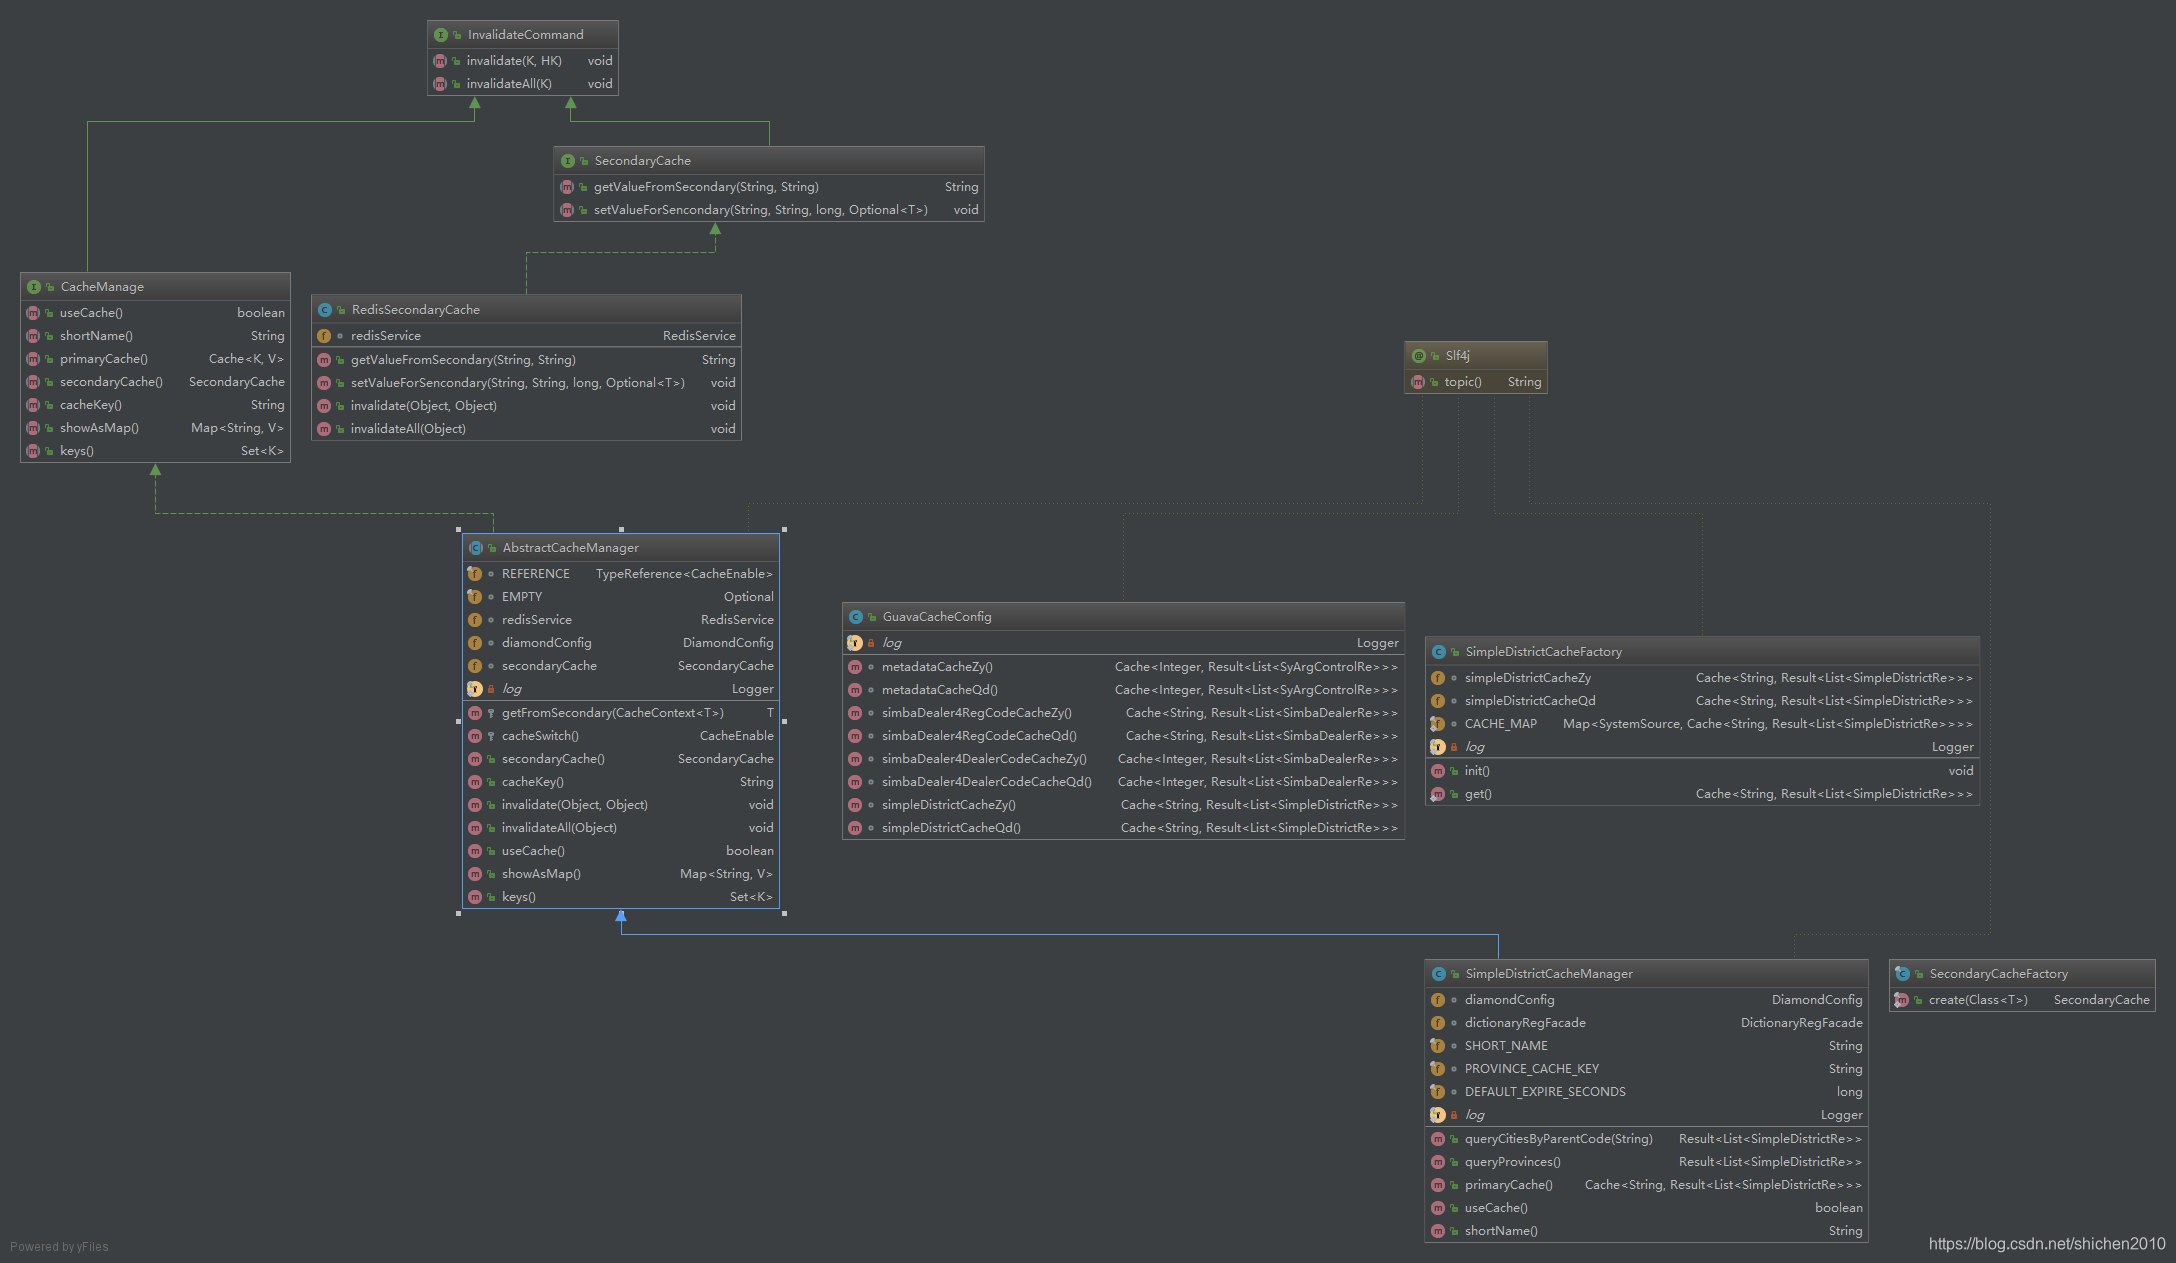
Task: Select the CacheManage interface icon
Action: tap(33, 287)
